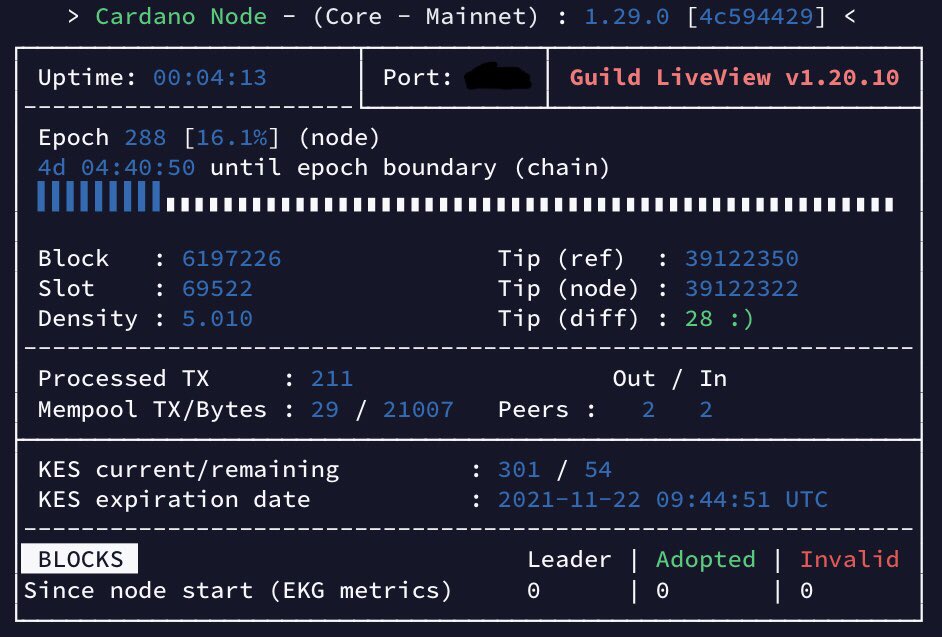The height and width of the screenshot is (637, 942).
Task: Select Tip (node) value 39122322
Action: 741,288
